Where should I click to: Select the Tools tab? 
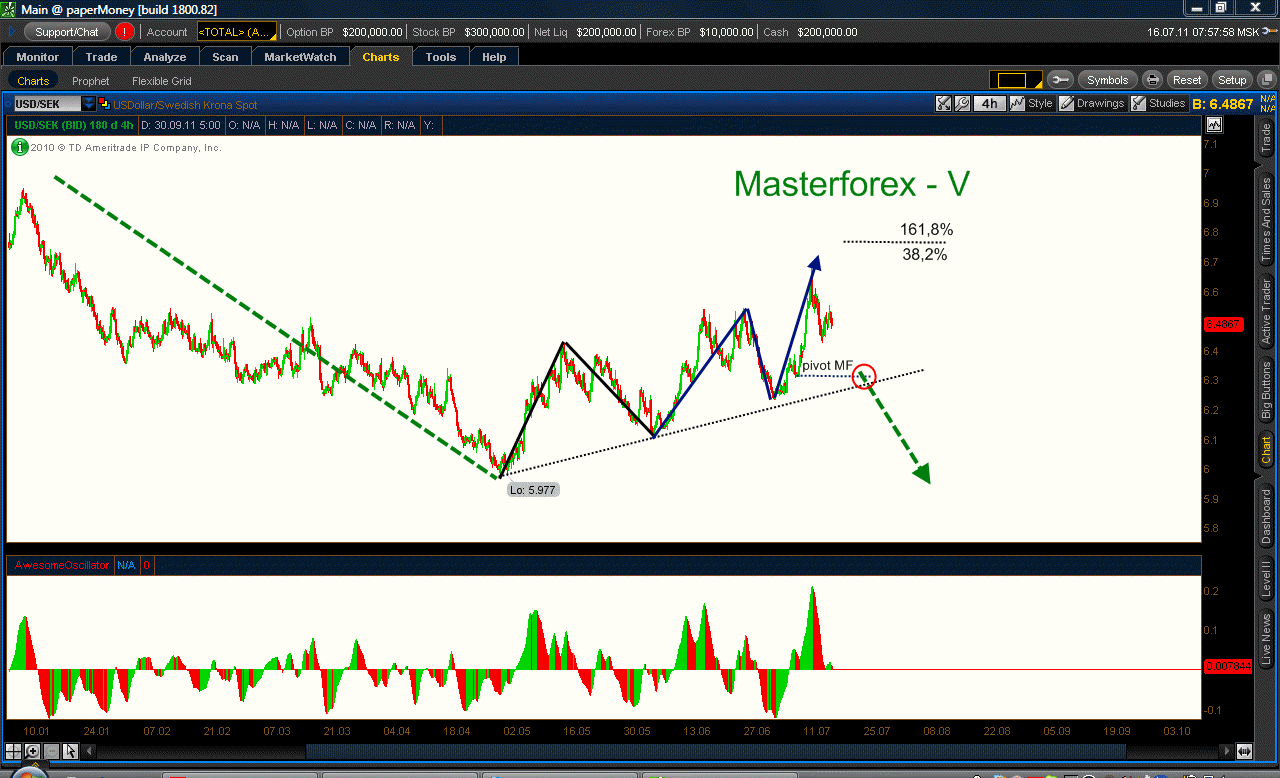pyautogui.click(x=441, y=57)
